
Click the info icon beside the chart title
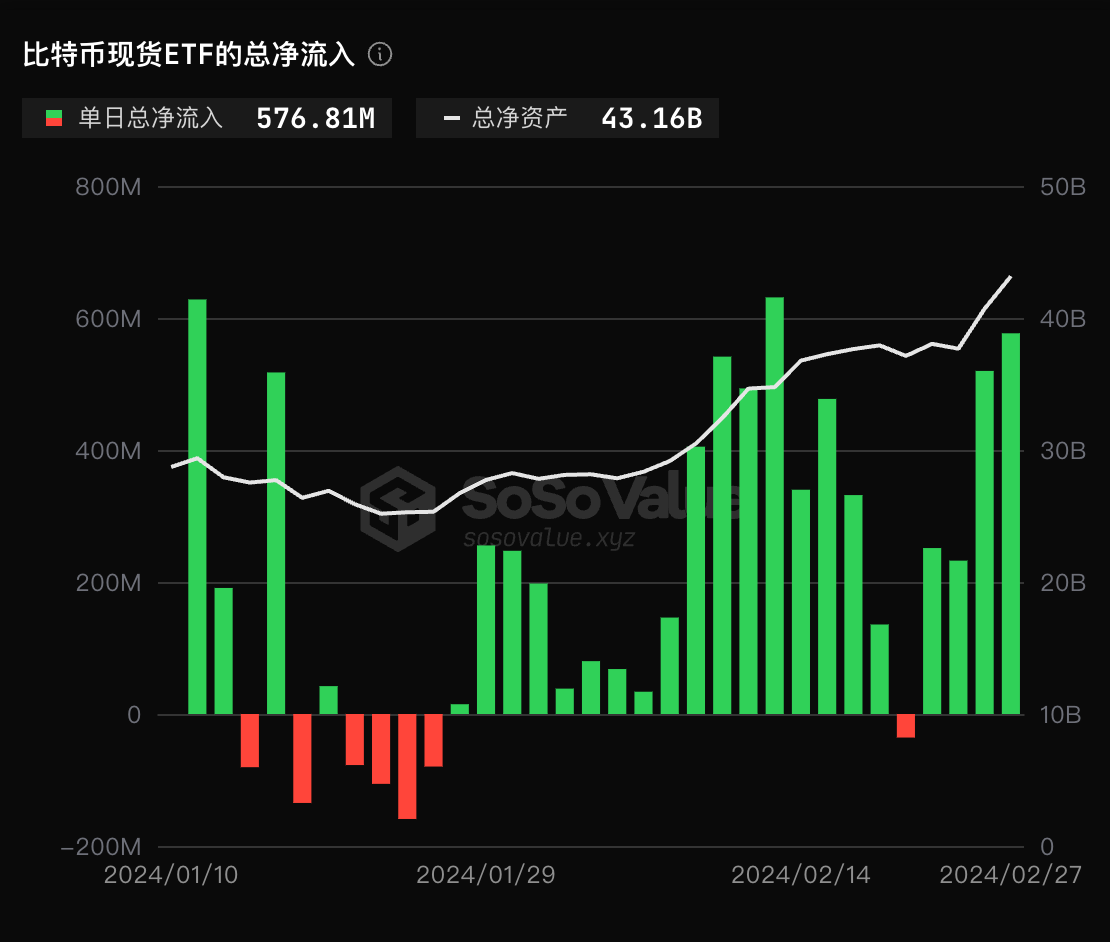click(x=380, y=55)
